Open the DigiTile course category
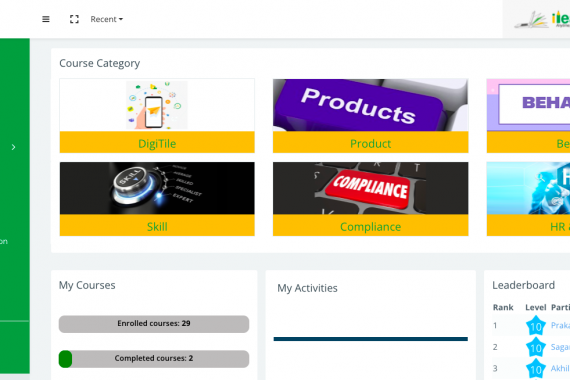 157,144
